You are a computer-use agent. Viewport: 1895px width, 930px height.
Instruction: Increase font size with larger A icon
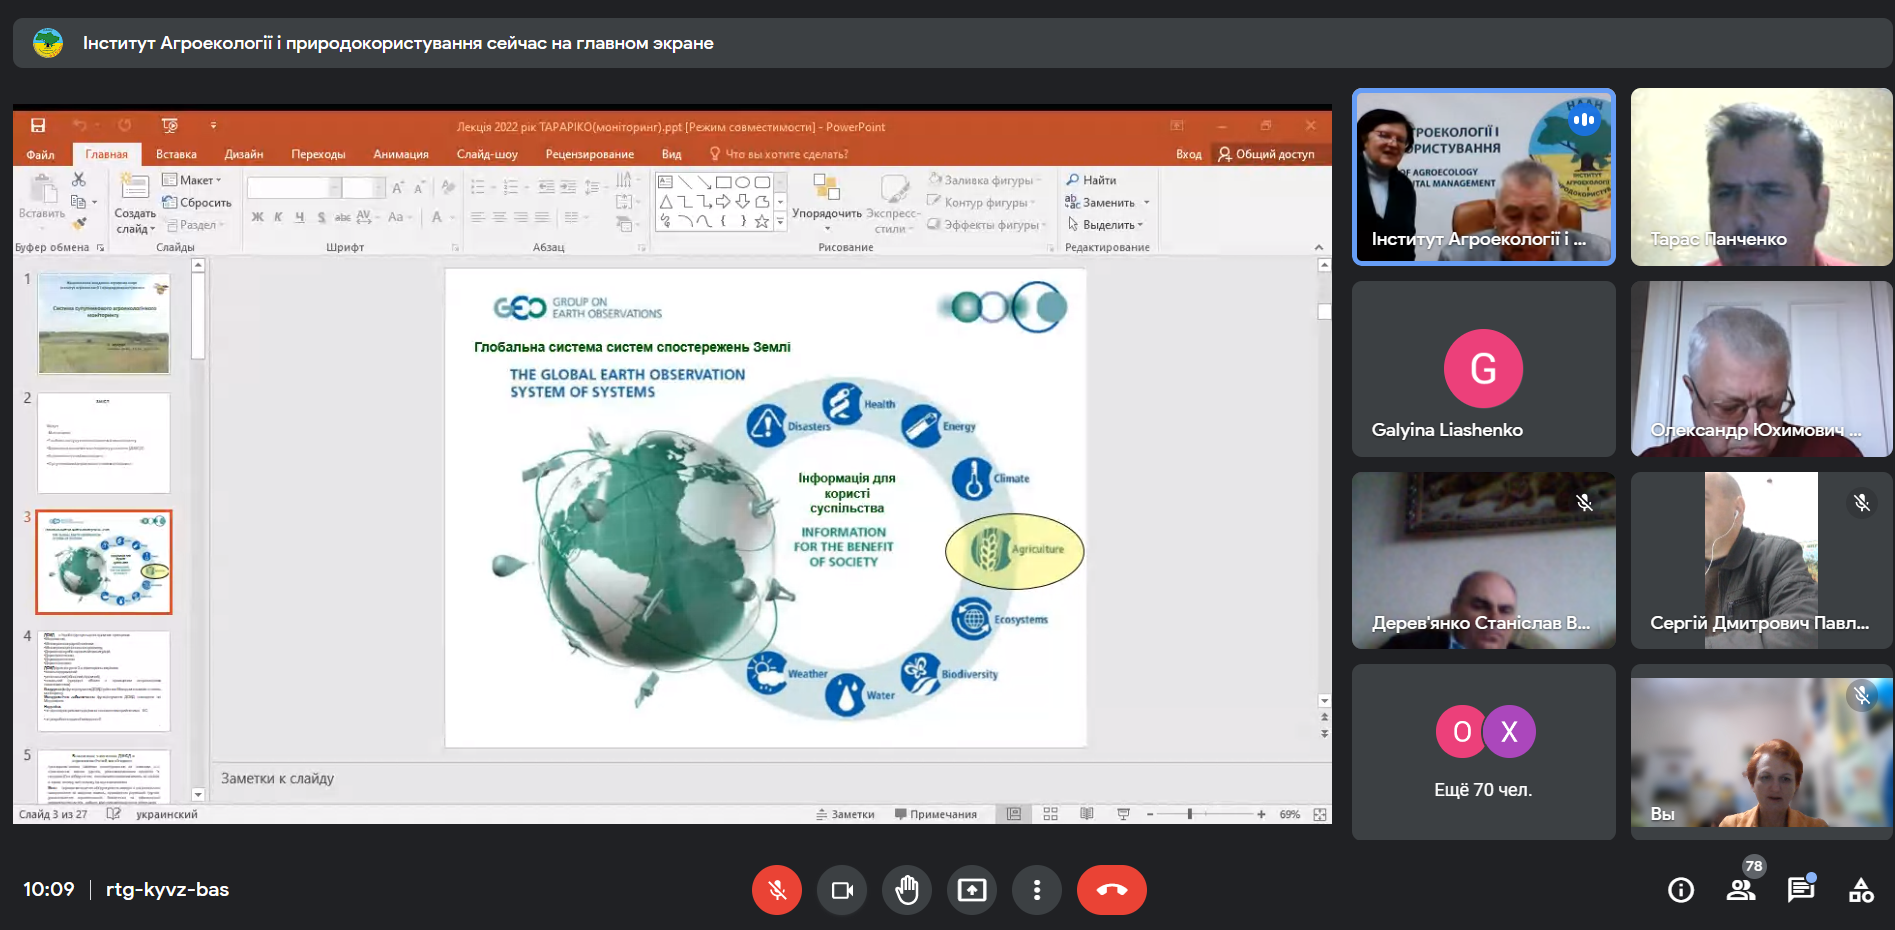[x=398, y=188]
